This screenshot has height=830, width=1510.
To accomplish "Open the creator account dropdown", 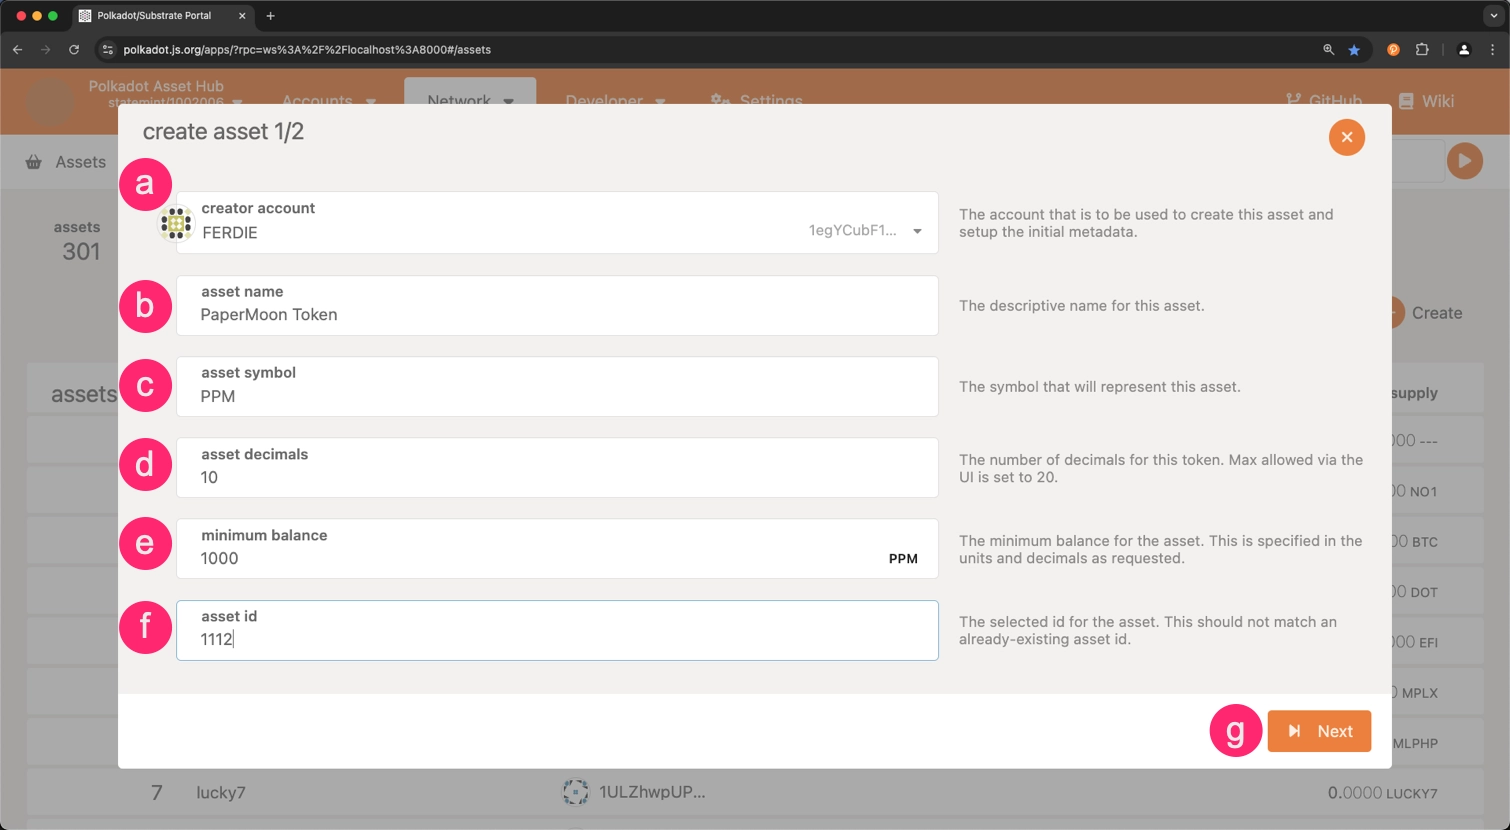I will [916, 231].
